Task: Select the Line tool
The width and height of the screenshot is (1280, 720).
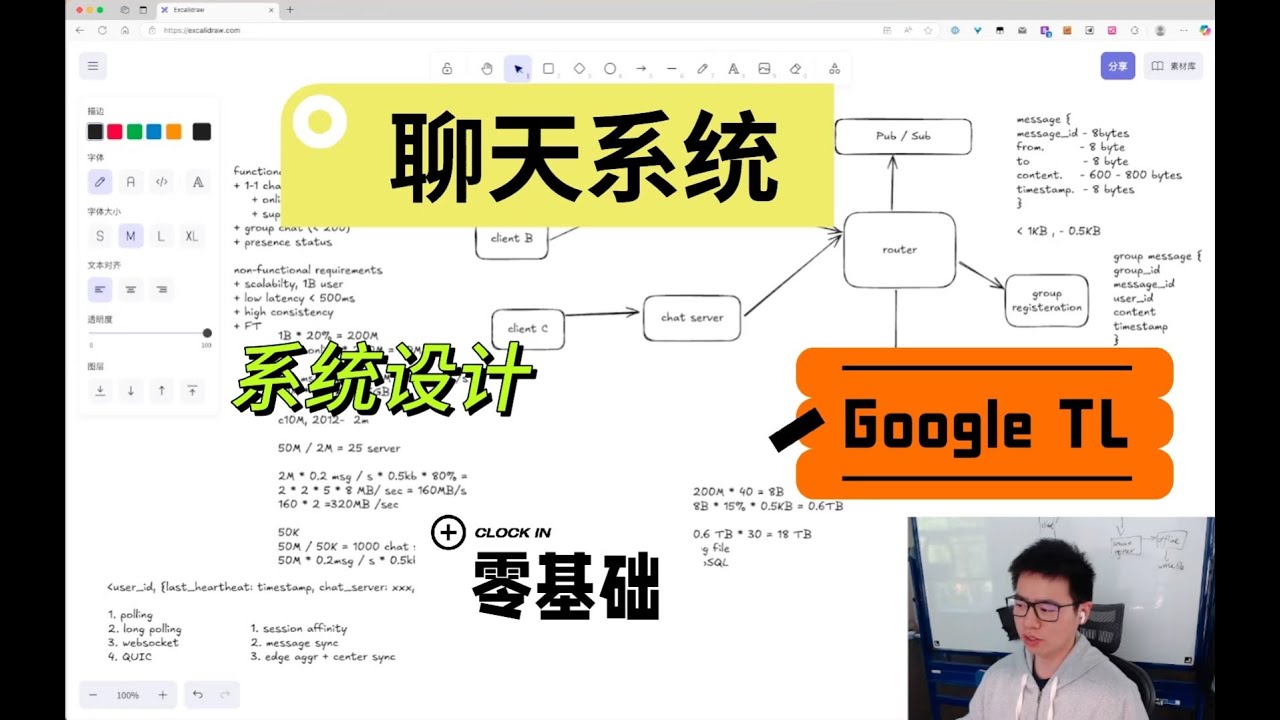Action: click(672, 69)
